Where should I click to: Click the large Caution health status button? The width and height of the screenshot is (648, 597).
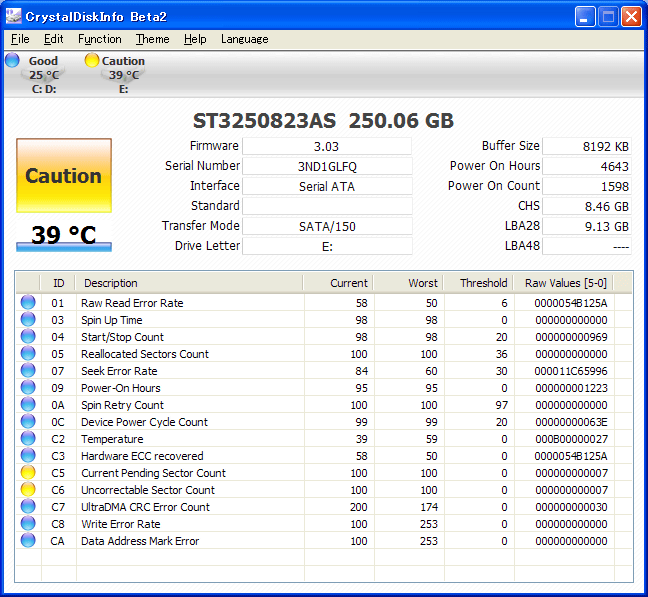(64, 176)
